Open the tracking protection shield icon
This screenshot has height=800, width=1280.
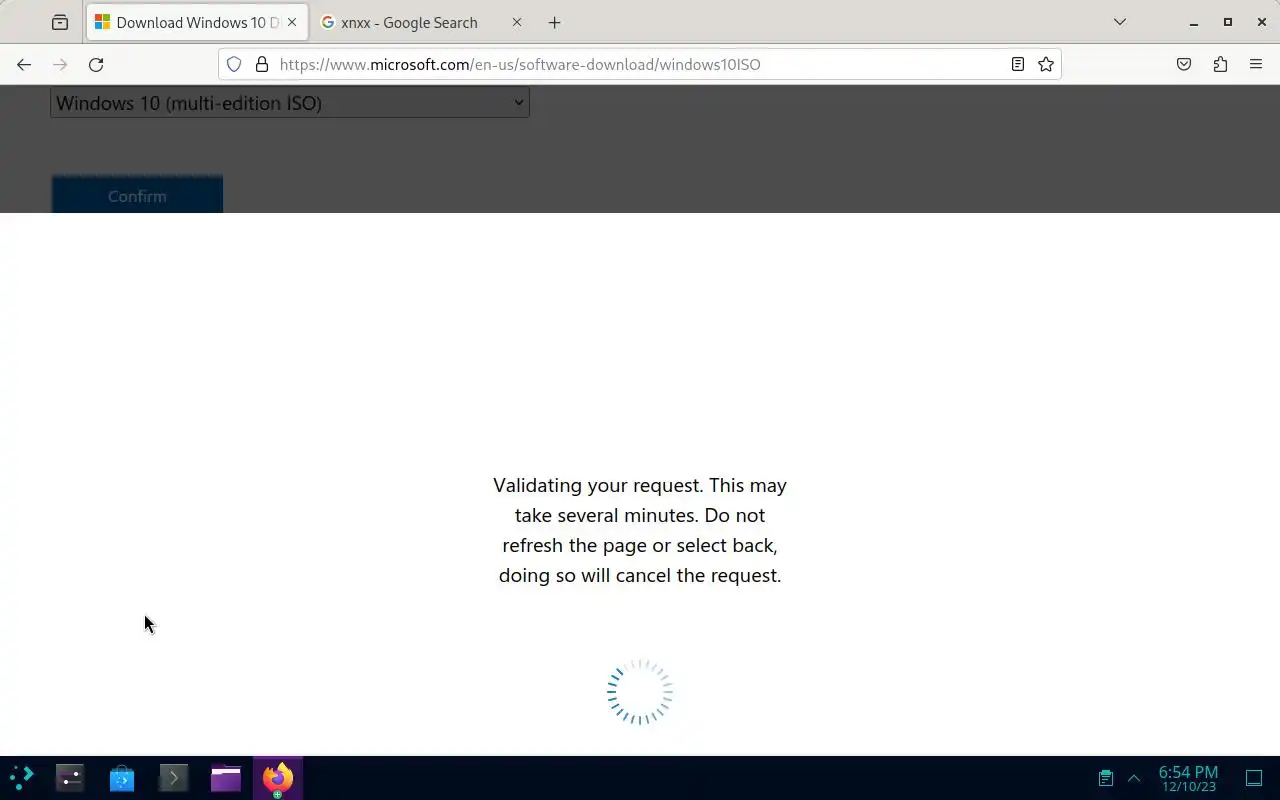tap(234, 64)
